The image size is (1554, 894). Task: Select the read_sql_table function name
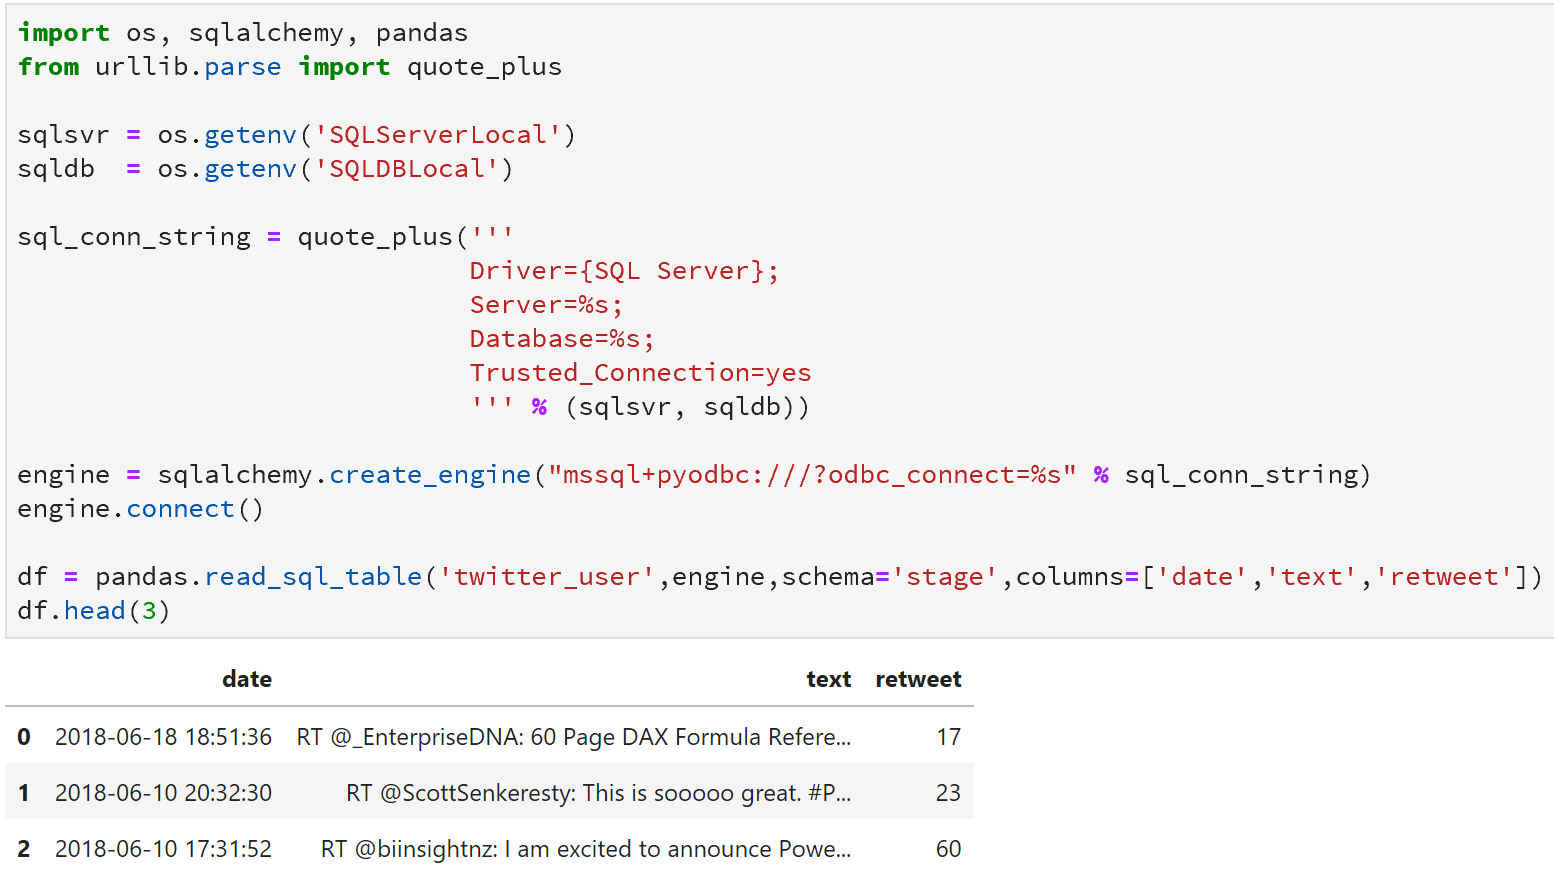[x=312, y=576]
